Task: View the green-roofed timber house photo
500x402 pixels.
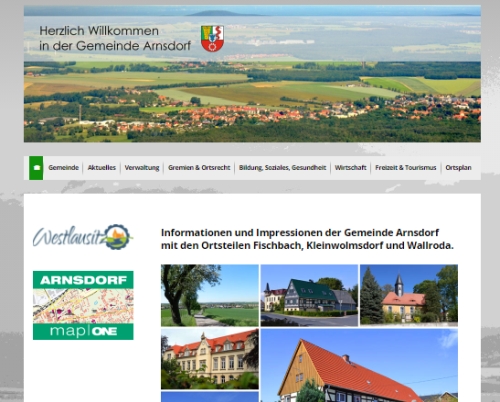Action: [x=309, y=295]
